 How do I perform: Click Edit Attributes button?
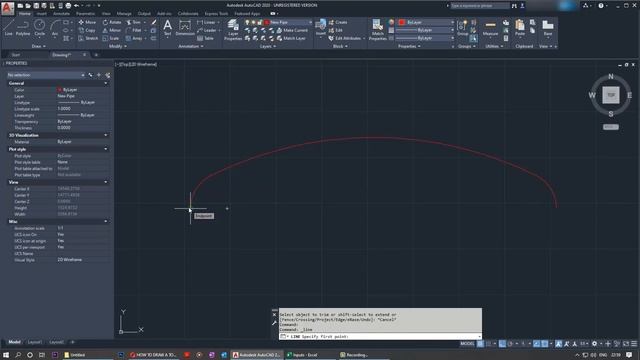tap(345, 38)
